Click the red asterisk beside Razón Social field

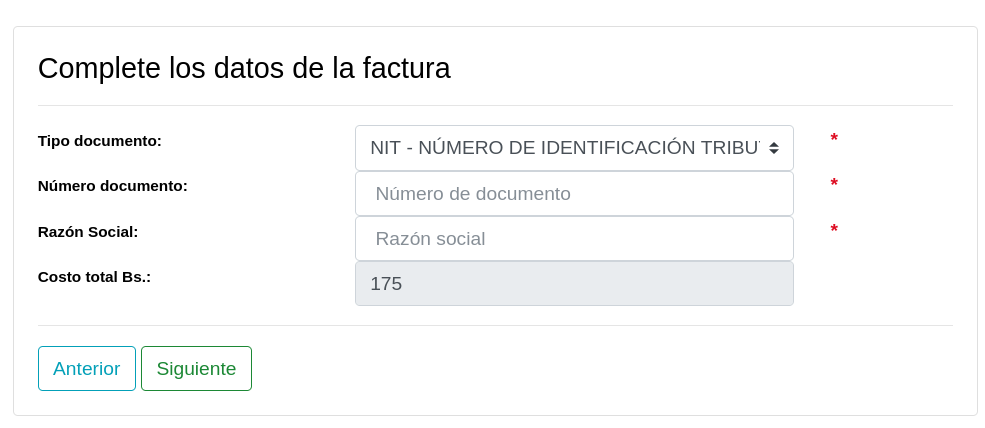coord(834,230)
